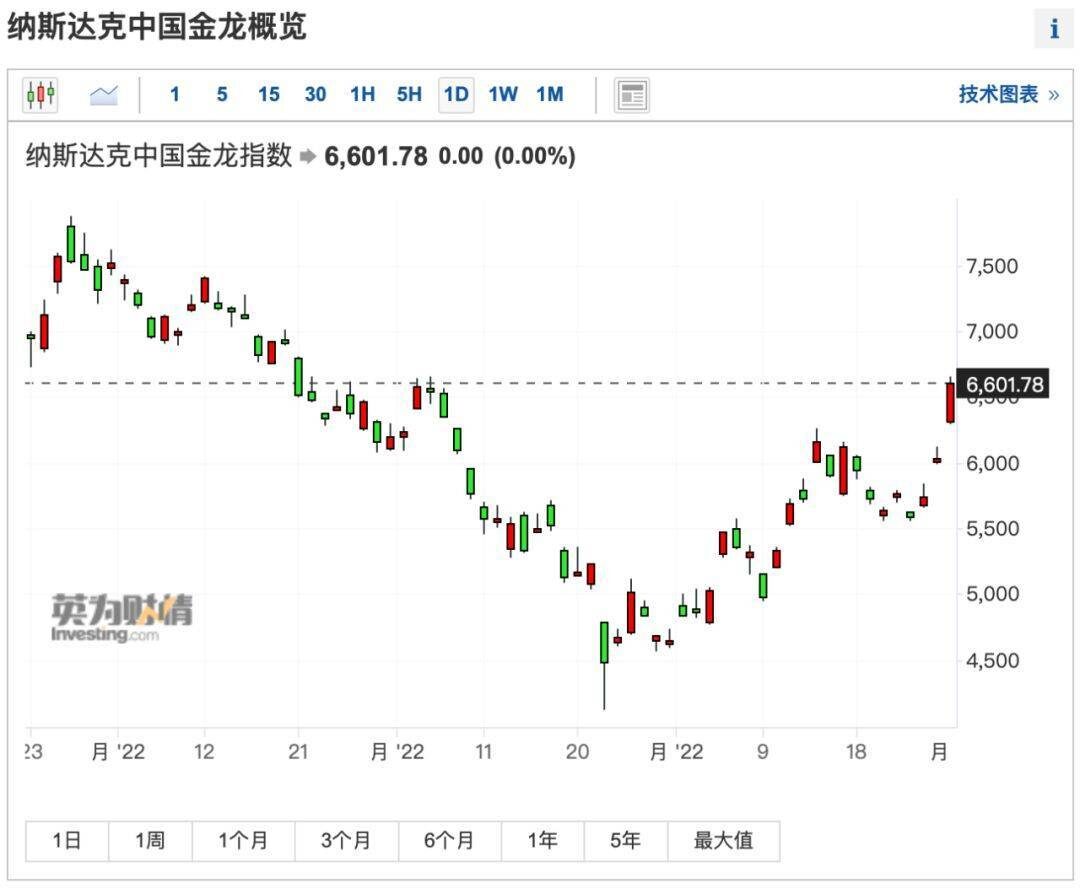Select the active 1D interval
The width and height of the screenshot is (1080, 889).
point(456,94)
